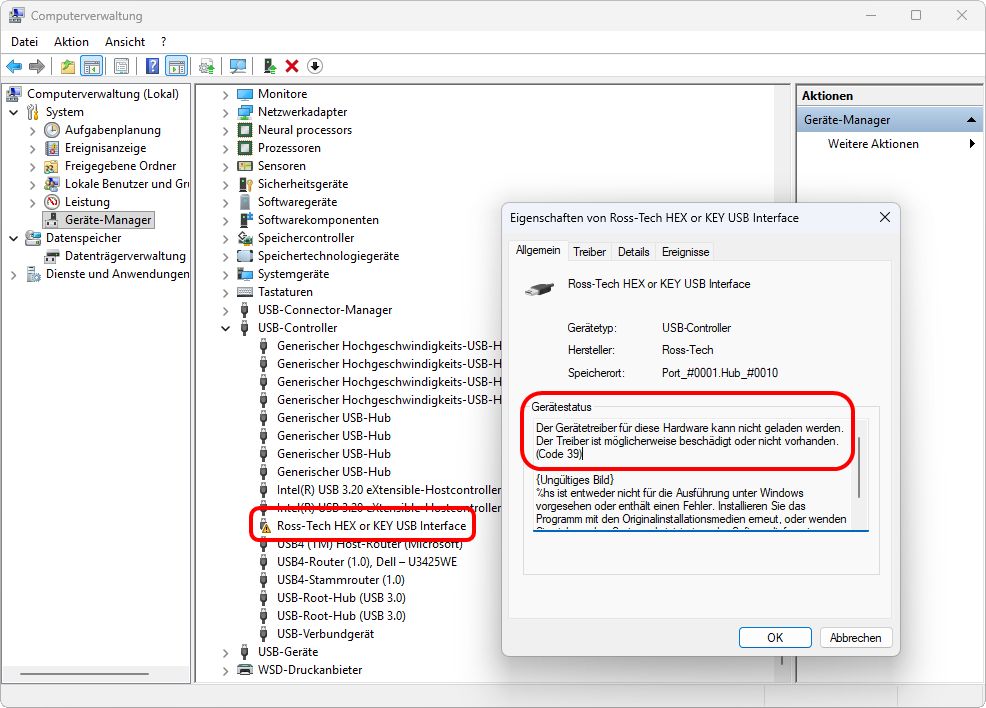Select Ross-Tech HEX or KEY USB Interface device

coord(371,526)
